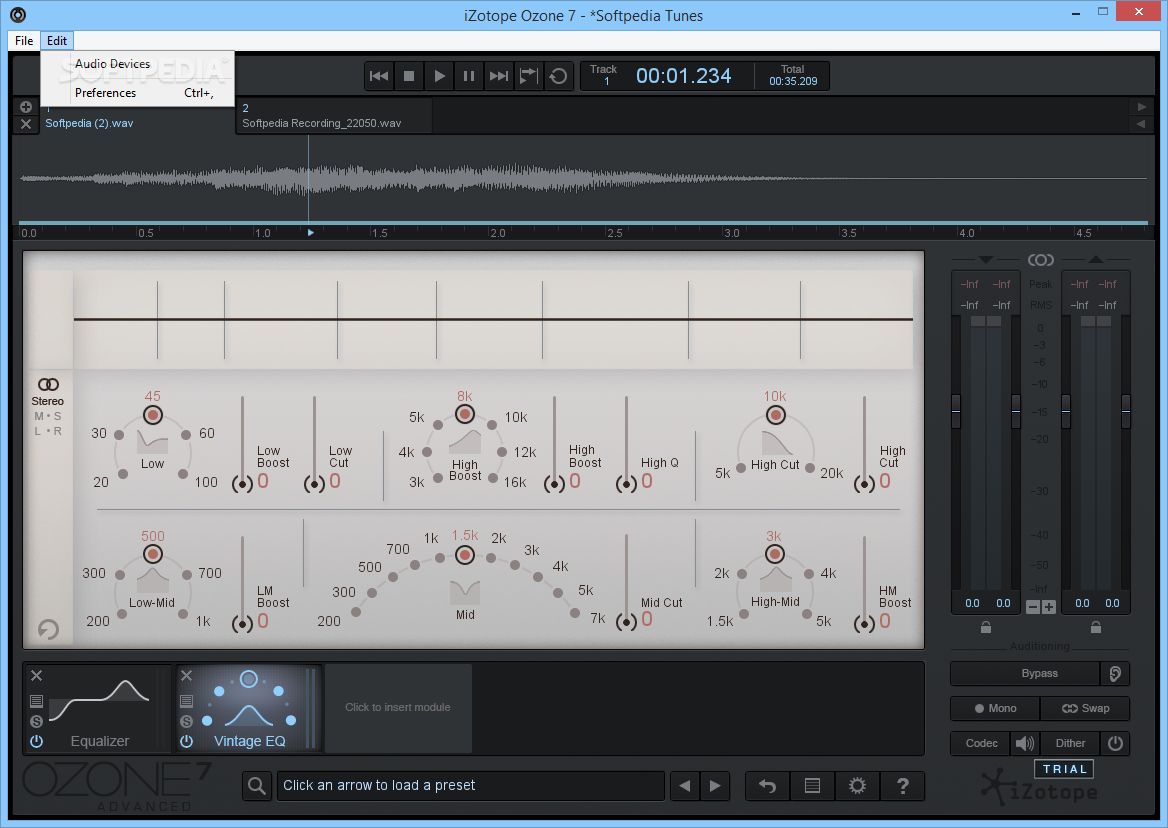This screenshot has height=828, width=1168.
Task: Load previous preset with left arrow
Action: 685,786
